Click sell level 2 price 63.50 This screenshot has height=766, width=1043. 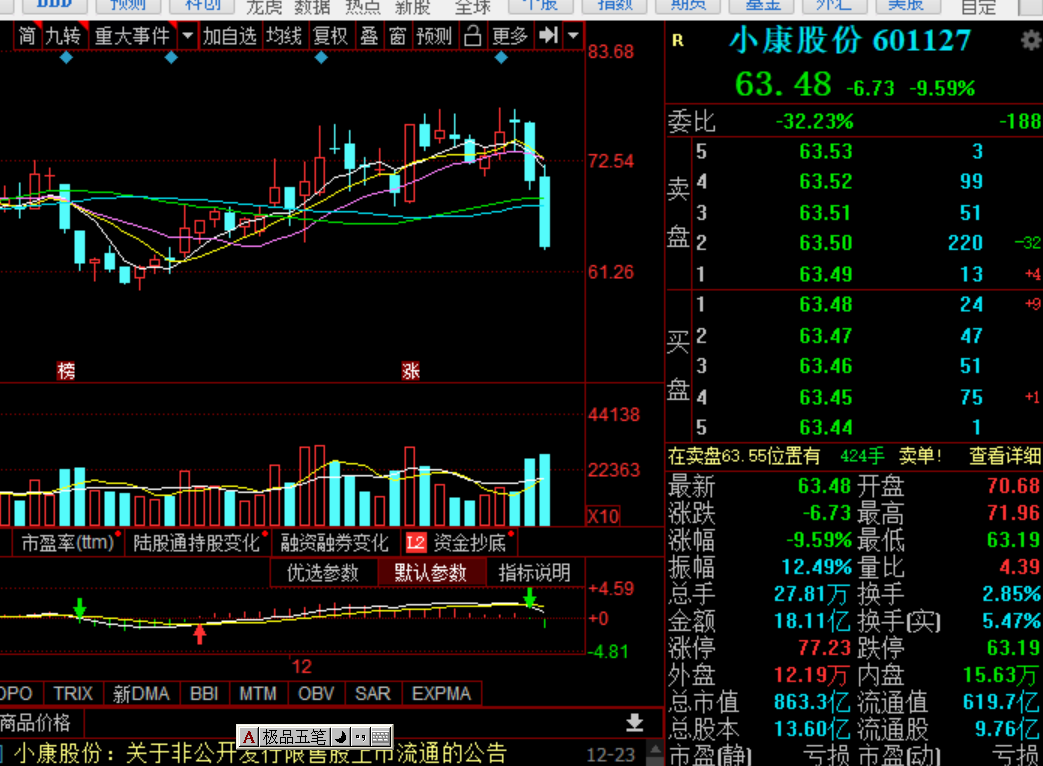[x=825, y=243]
